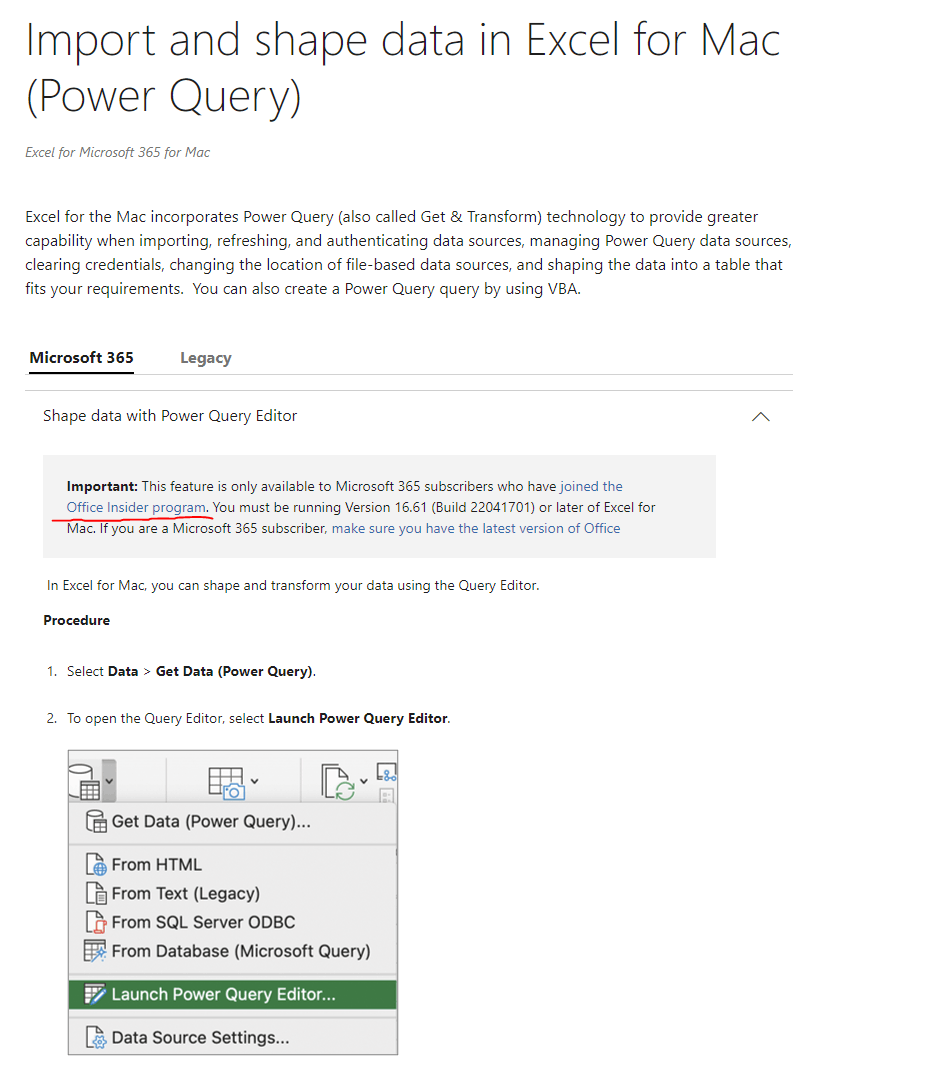Viewport: 950px width, 1069px height.
Task: Select Launch Power Query Editor... highlighted item
Action: coord(233,995)
